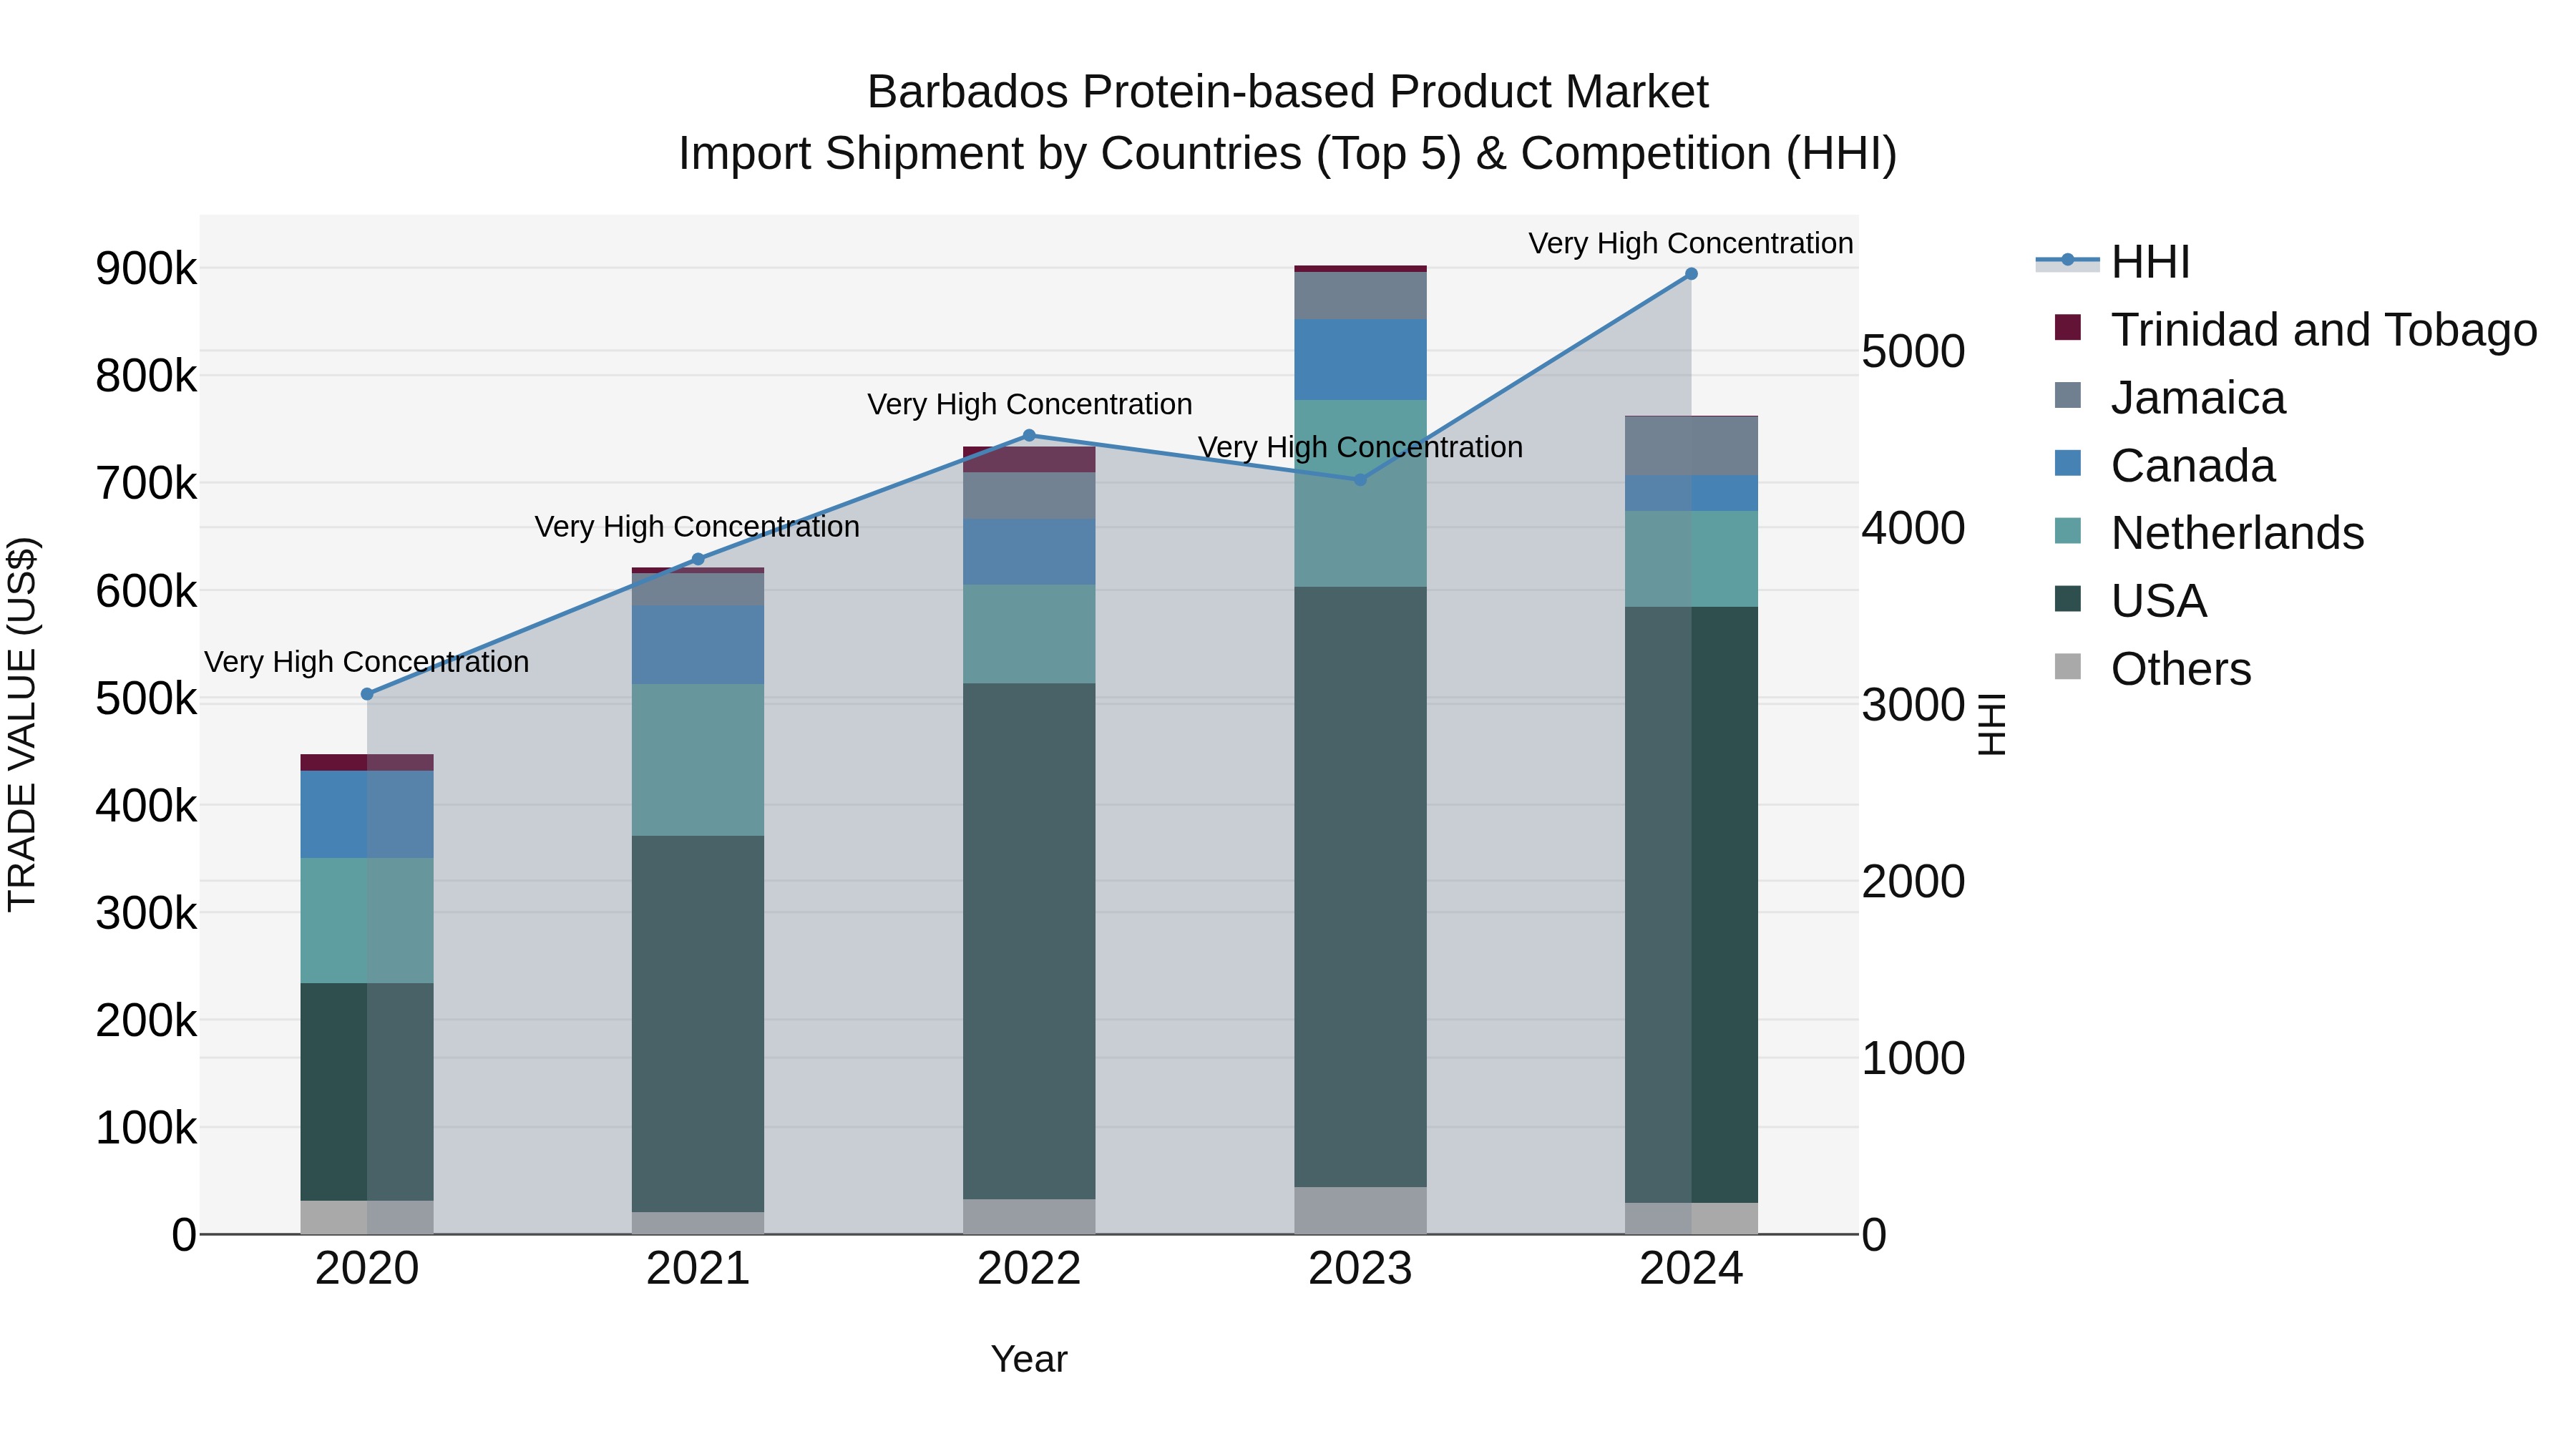Click the rotated HHI right axis title
The image size is (2576, 1449).
click(x=1992, y=724)
